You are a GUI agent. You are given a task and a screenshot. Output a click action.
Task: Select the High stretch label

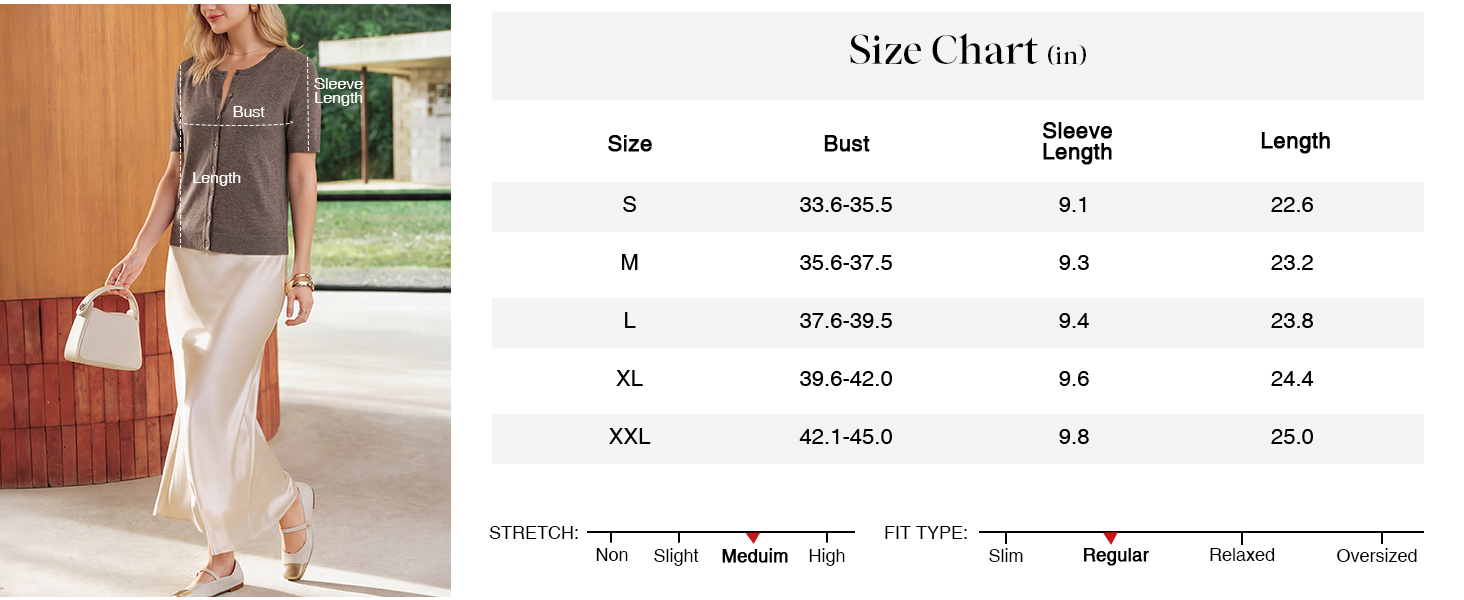click(x=827, y=556)
